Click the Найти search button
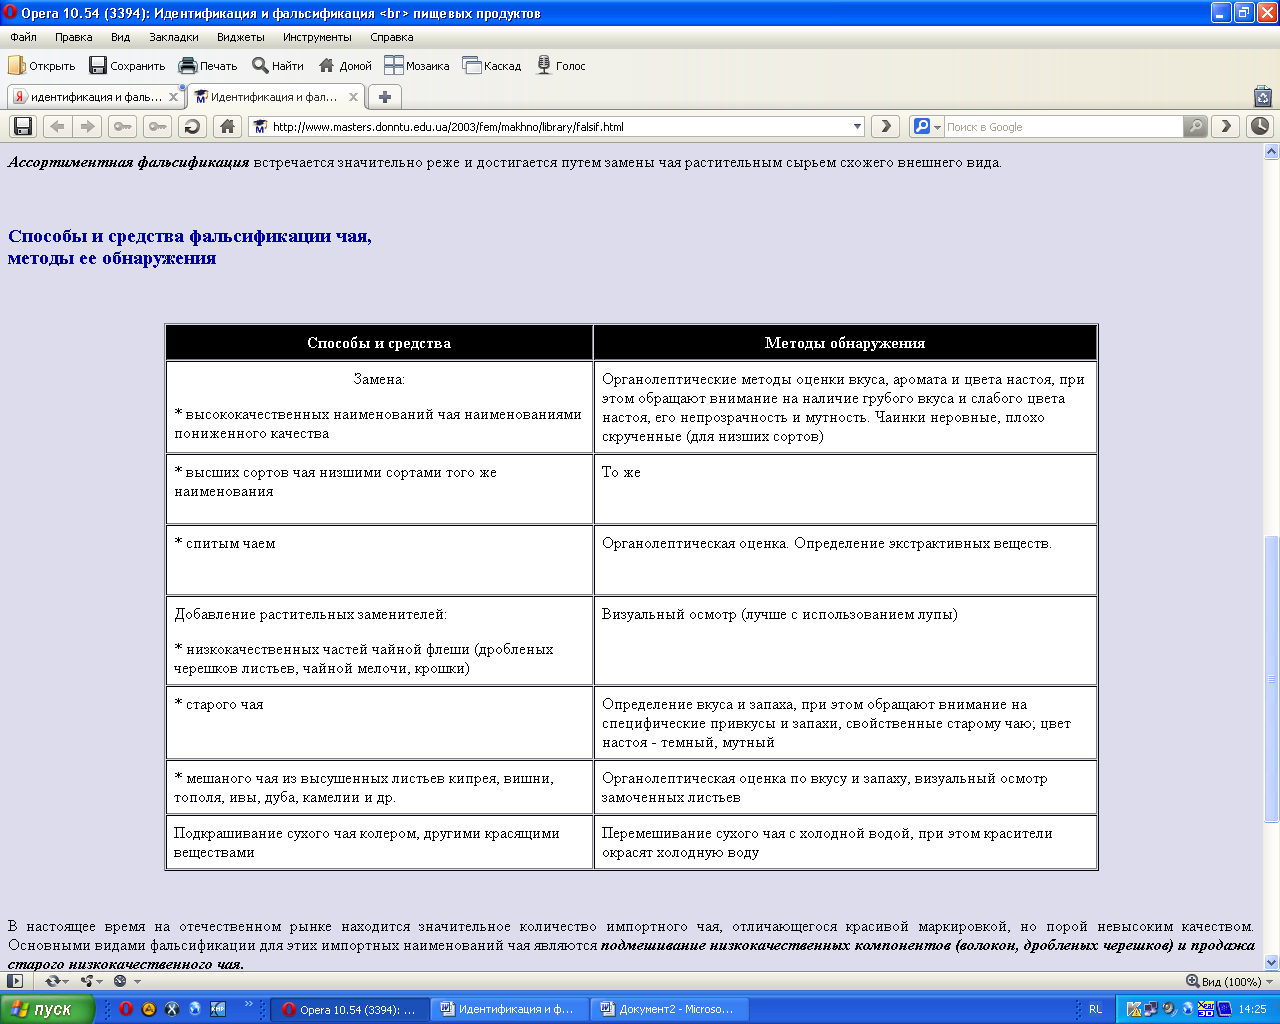 tap(278, 66)
